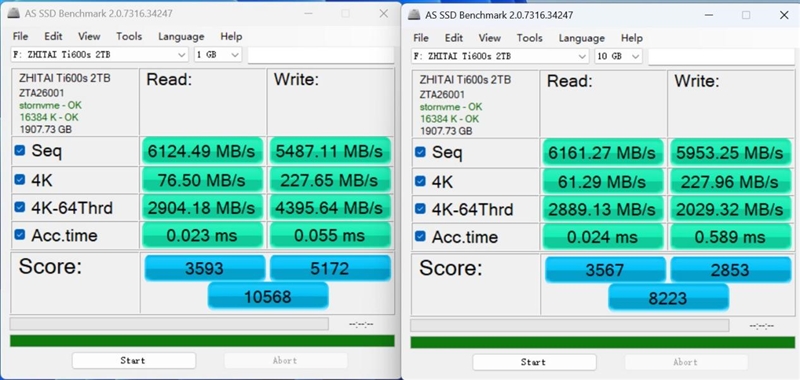Uncheck Seq test in right window
The image size is (800, 380).
(420, 152)
